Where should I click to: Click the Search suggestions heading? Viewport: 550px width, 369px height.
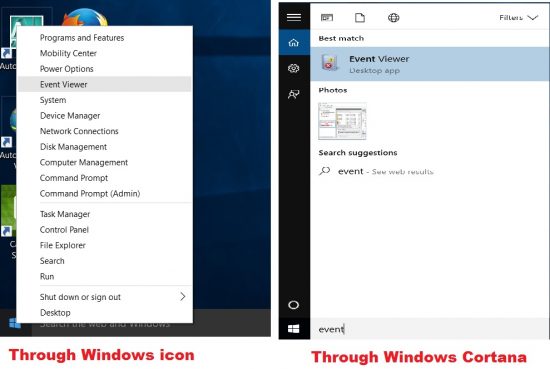click(x=358, y=153)
